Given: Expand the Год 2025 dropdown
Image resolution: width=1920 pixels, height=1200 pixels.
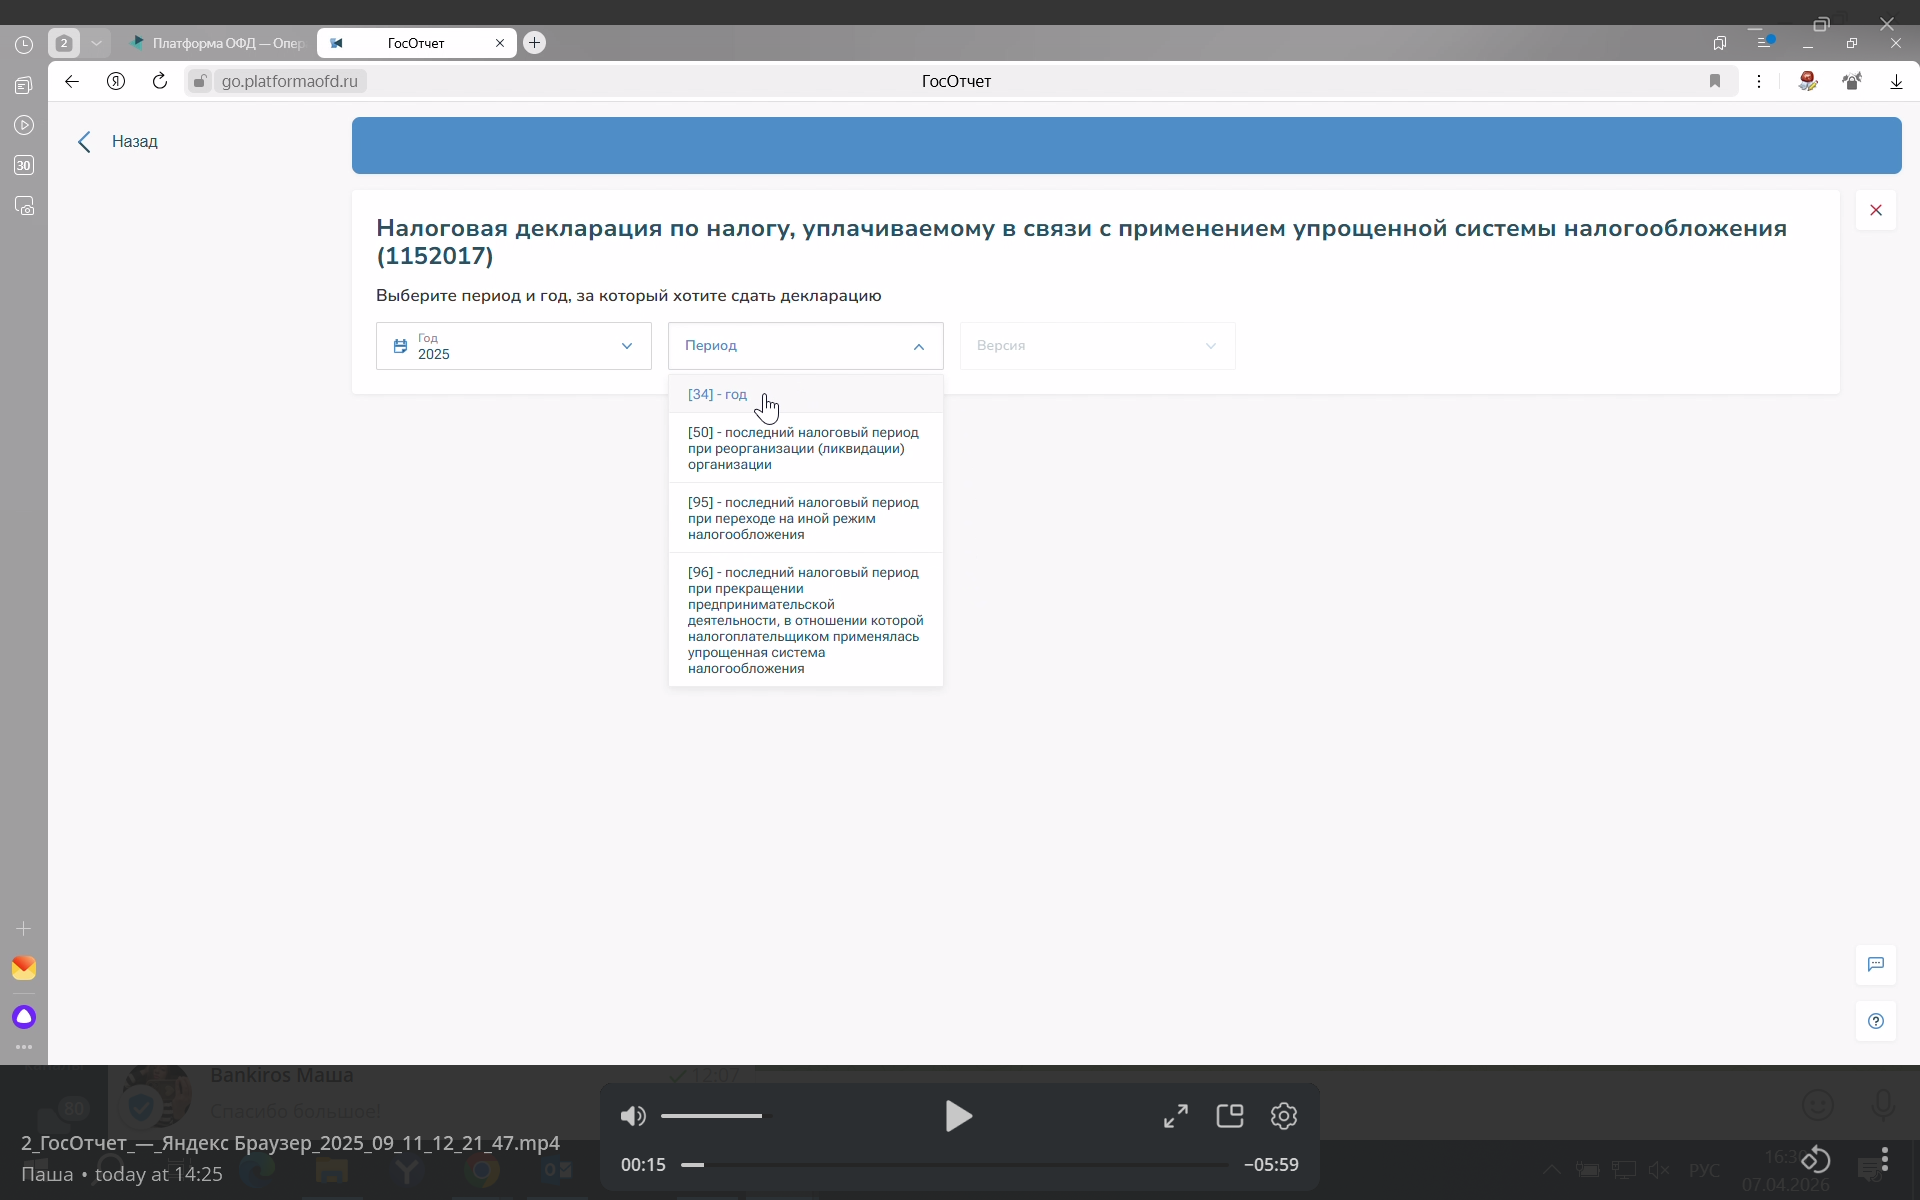Looking at the screenshot, I should click(x=513, y=346).
